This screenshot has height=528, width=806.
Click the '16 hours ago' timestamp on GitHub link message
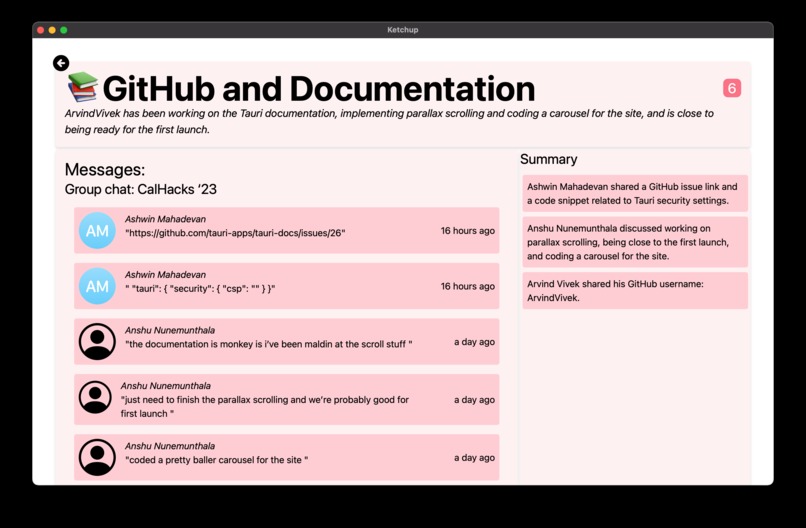tap(467, 230)
